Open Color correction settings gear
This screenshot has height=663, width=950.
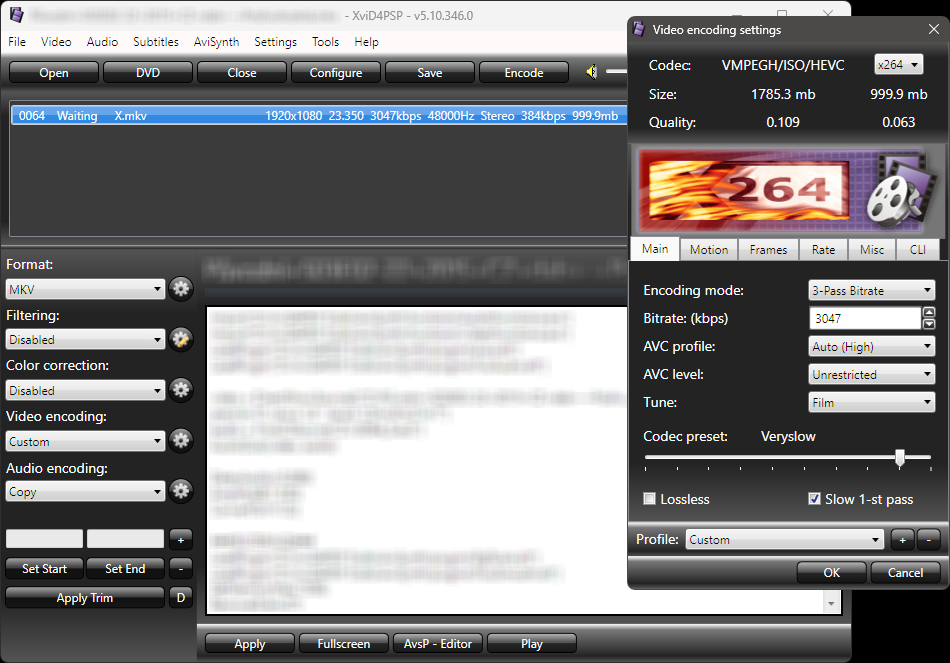181,390
